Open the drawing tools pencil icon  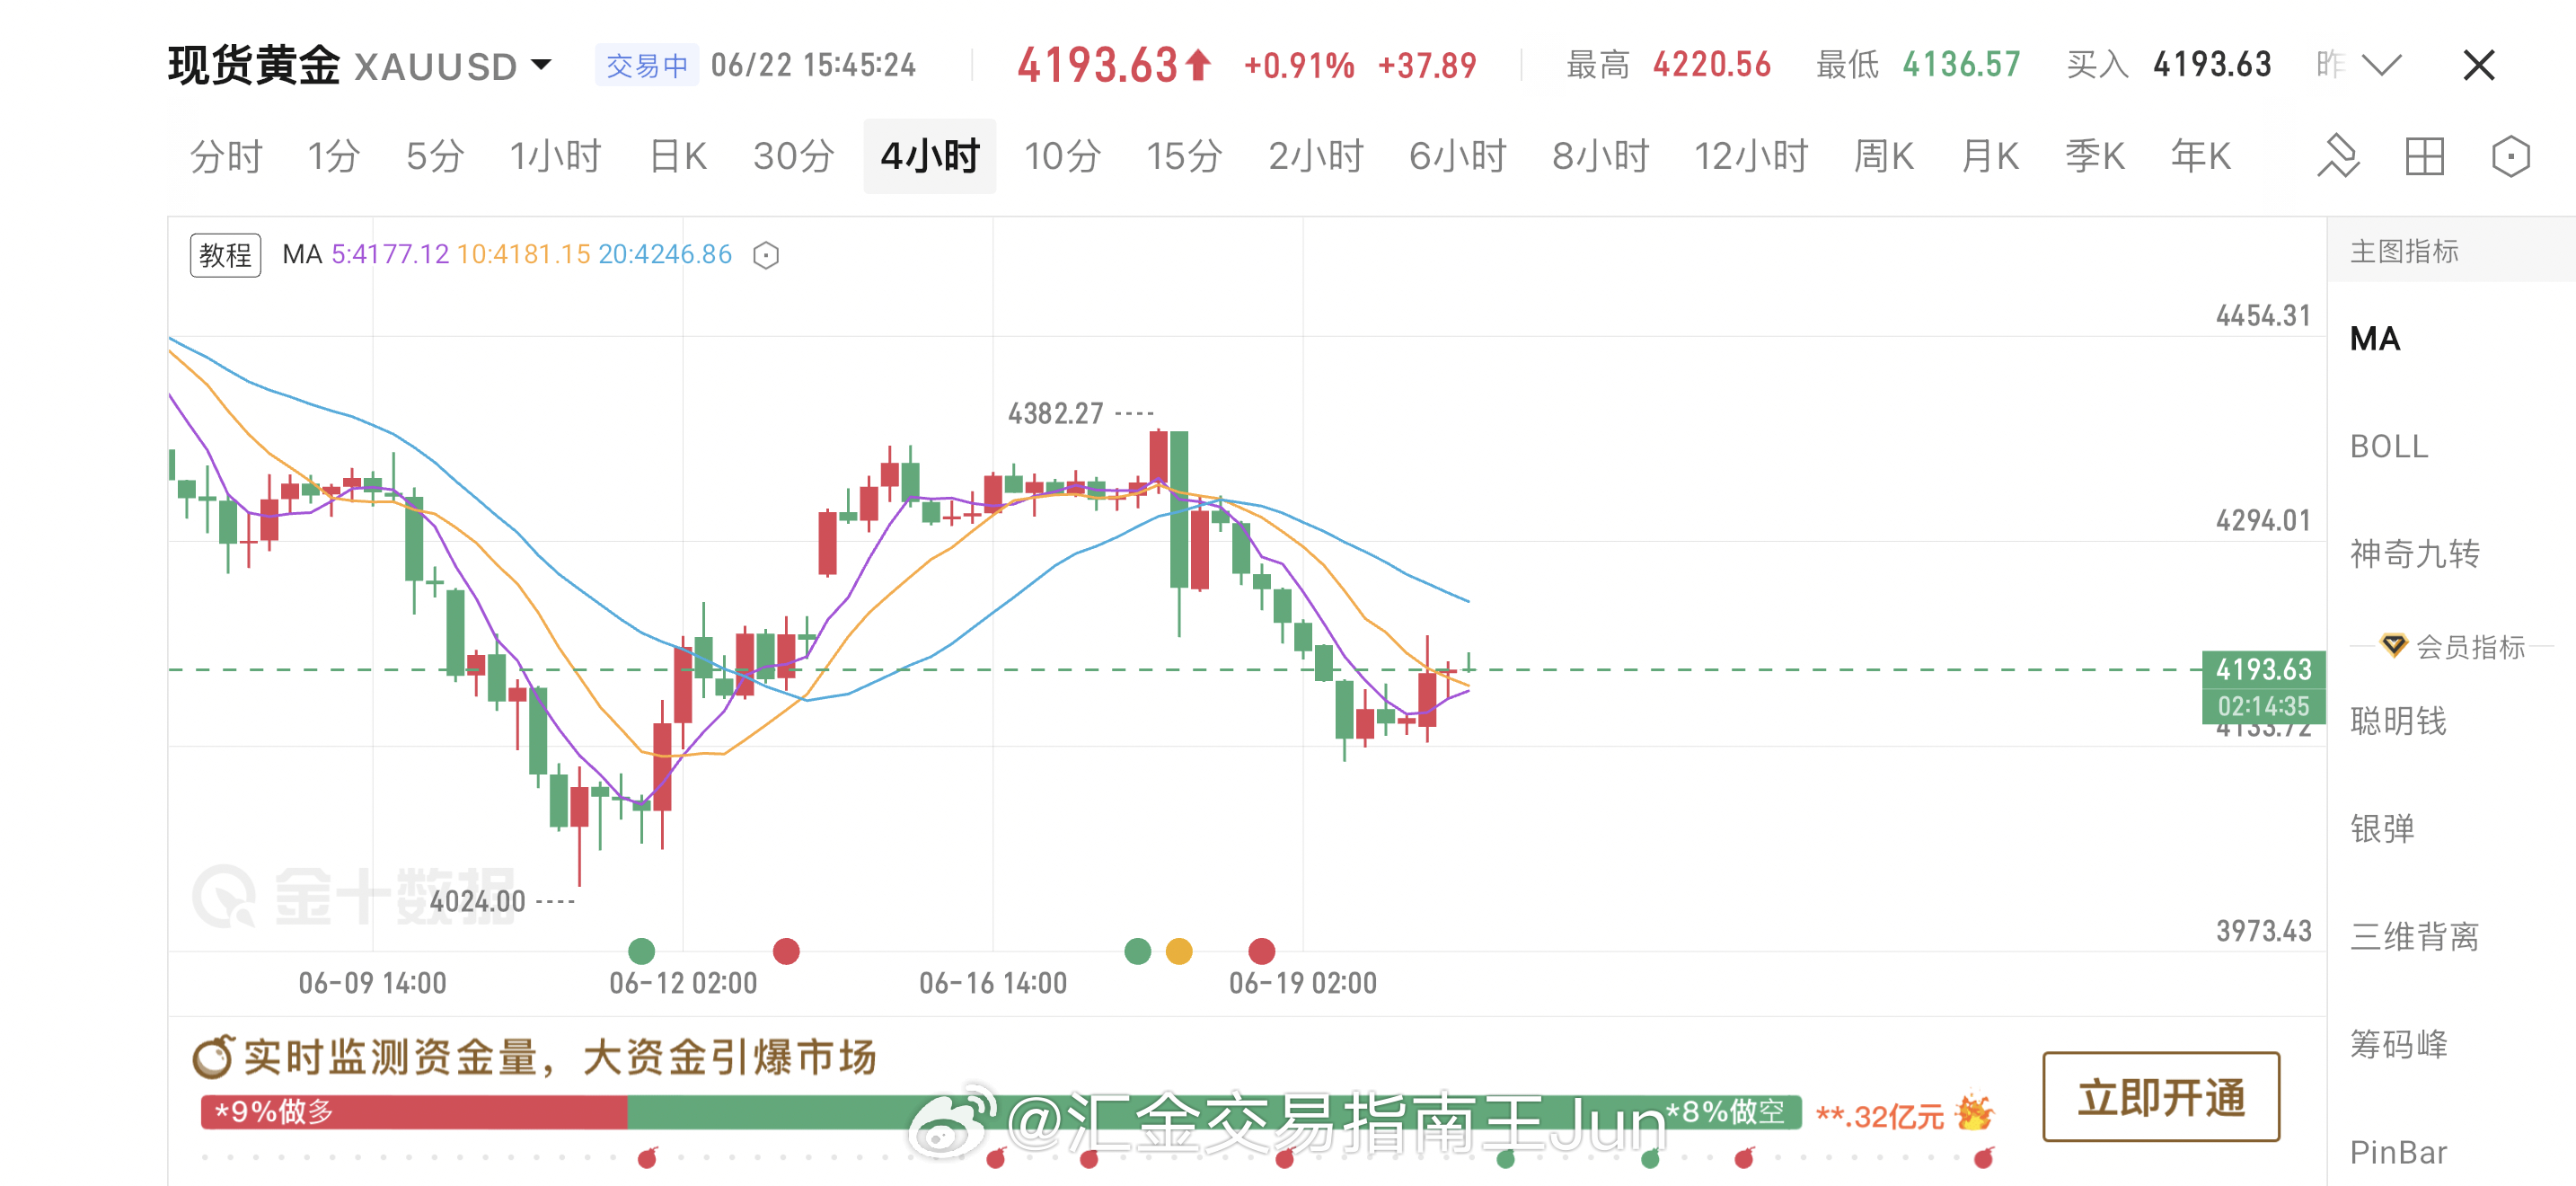coord(2338,156)
